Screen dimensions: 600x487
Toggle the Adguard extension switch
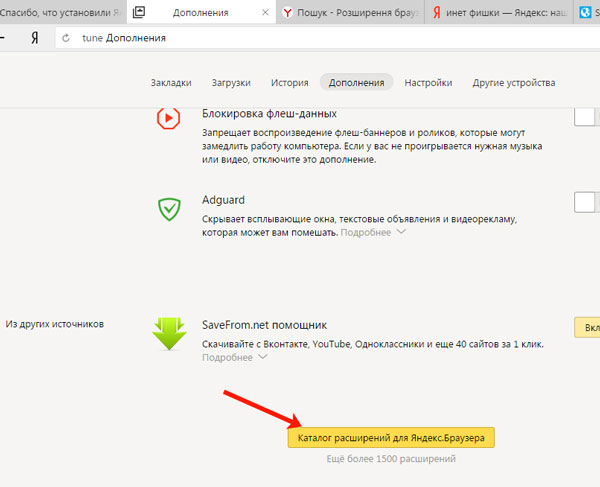coord(586,203)
